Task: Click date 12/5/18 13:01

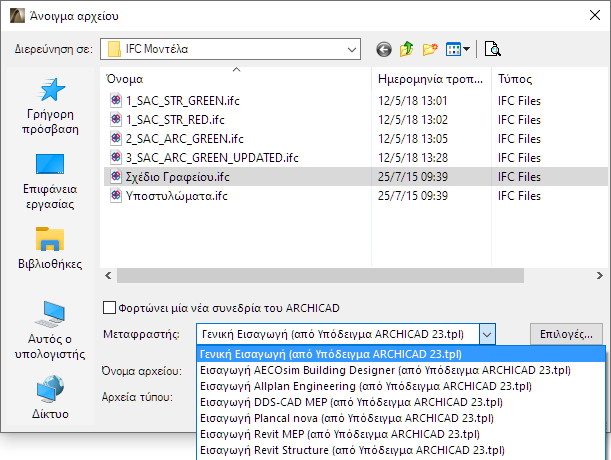Action: (x=413, y=101)
